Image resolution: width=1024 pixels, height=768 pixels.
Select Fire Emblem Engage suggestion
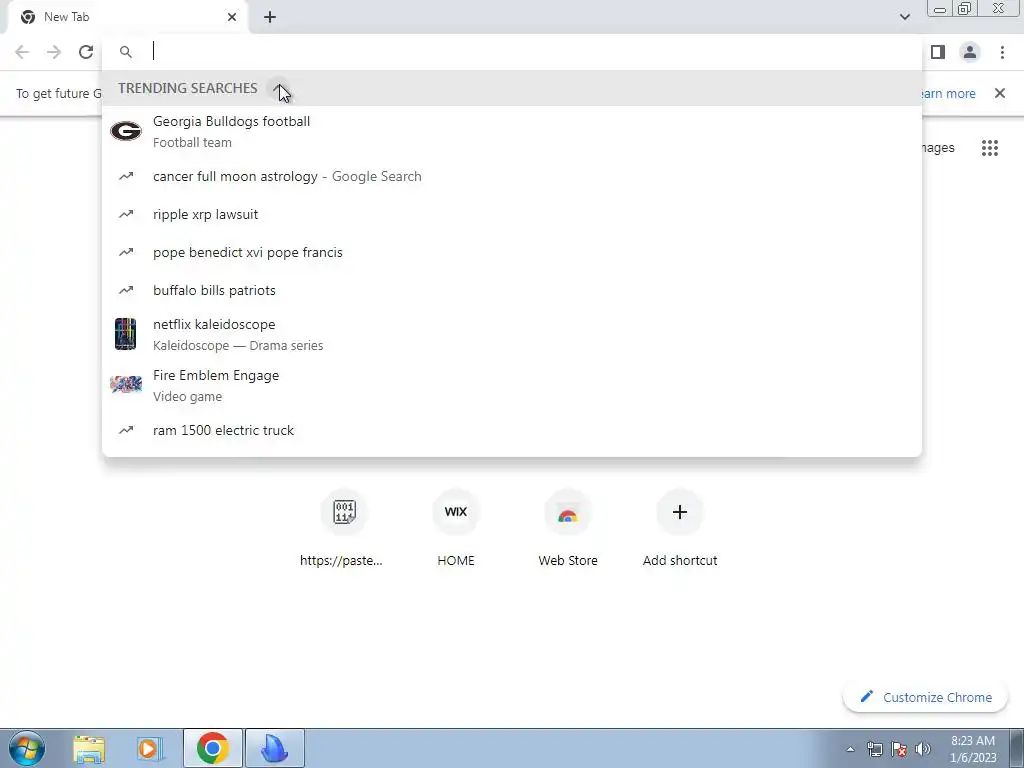[512, 385]
